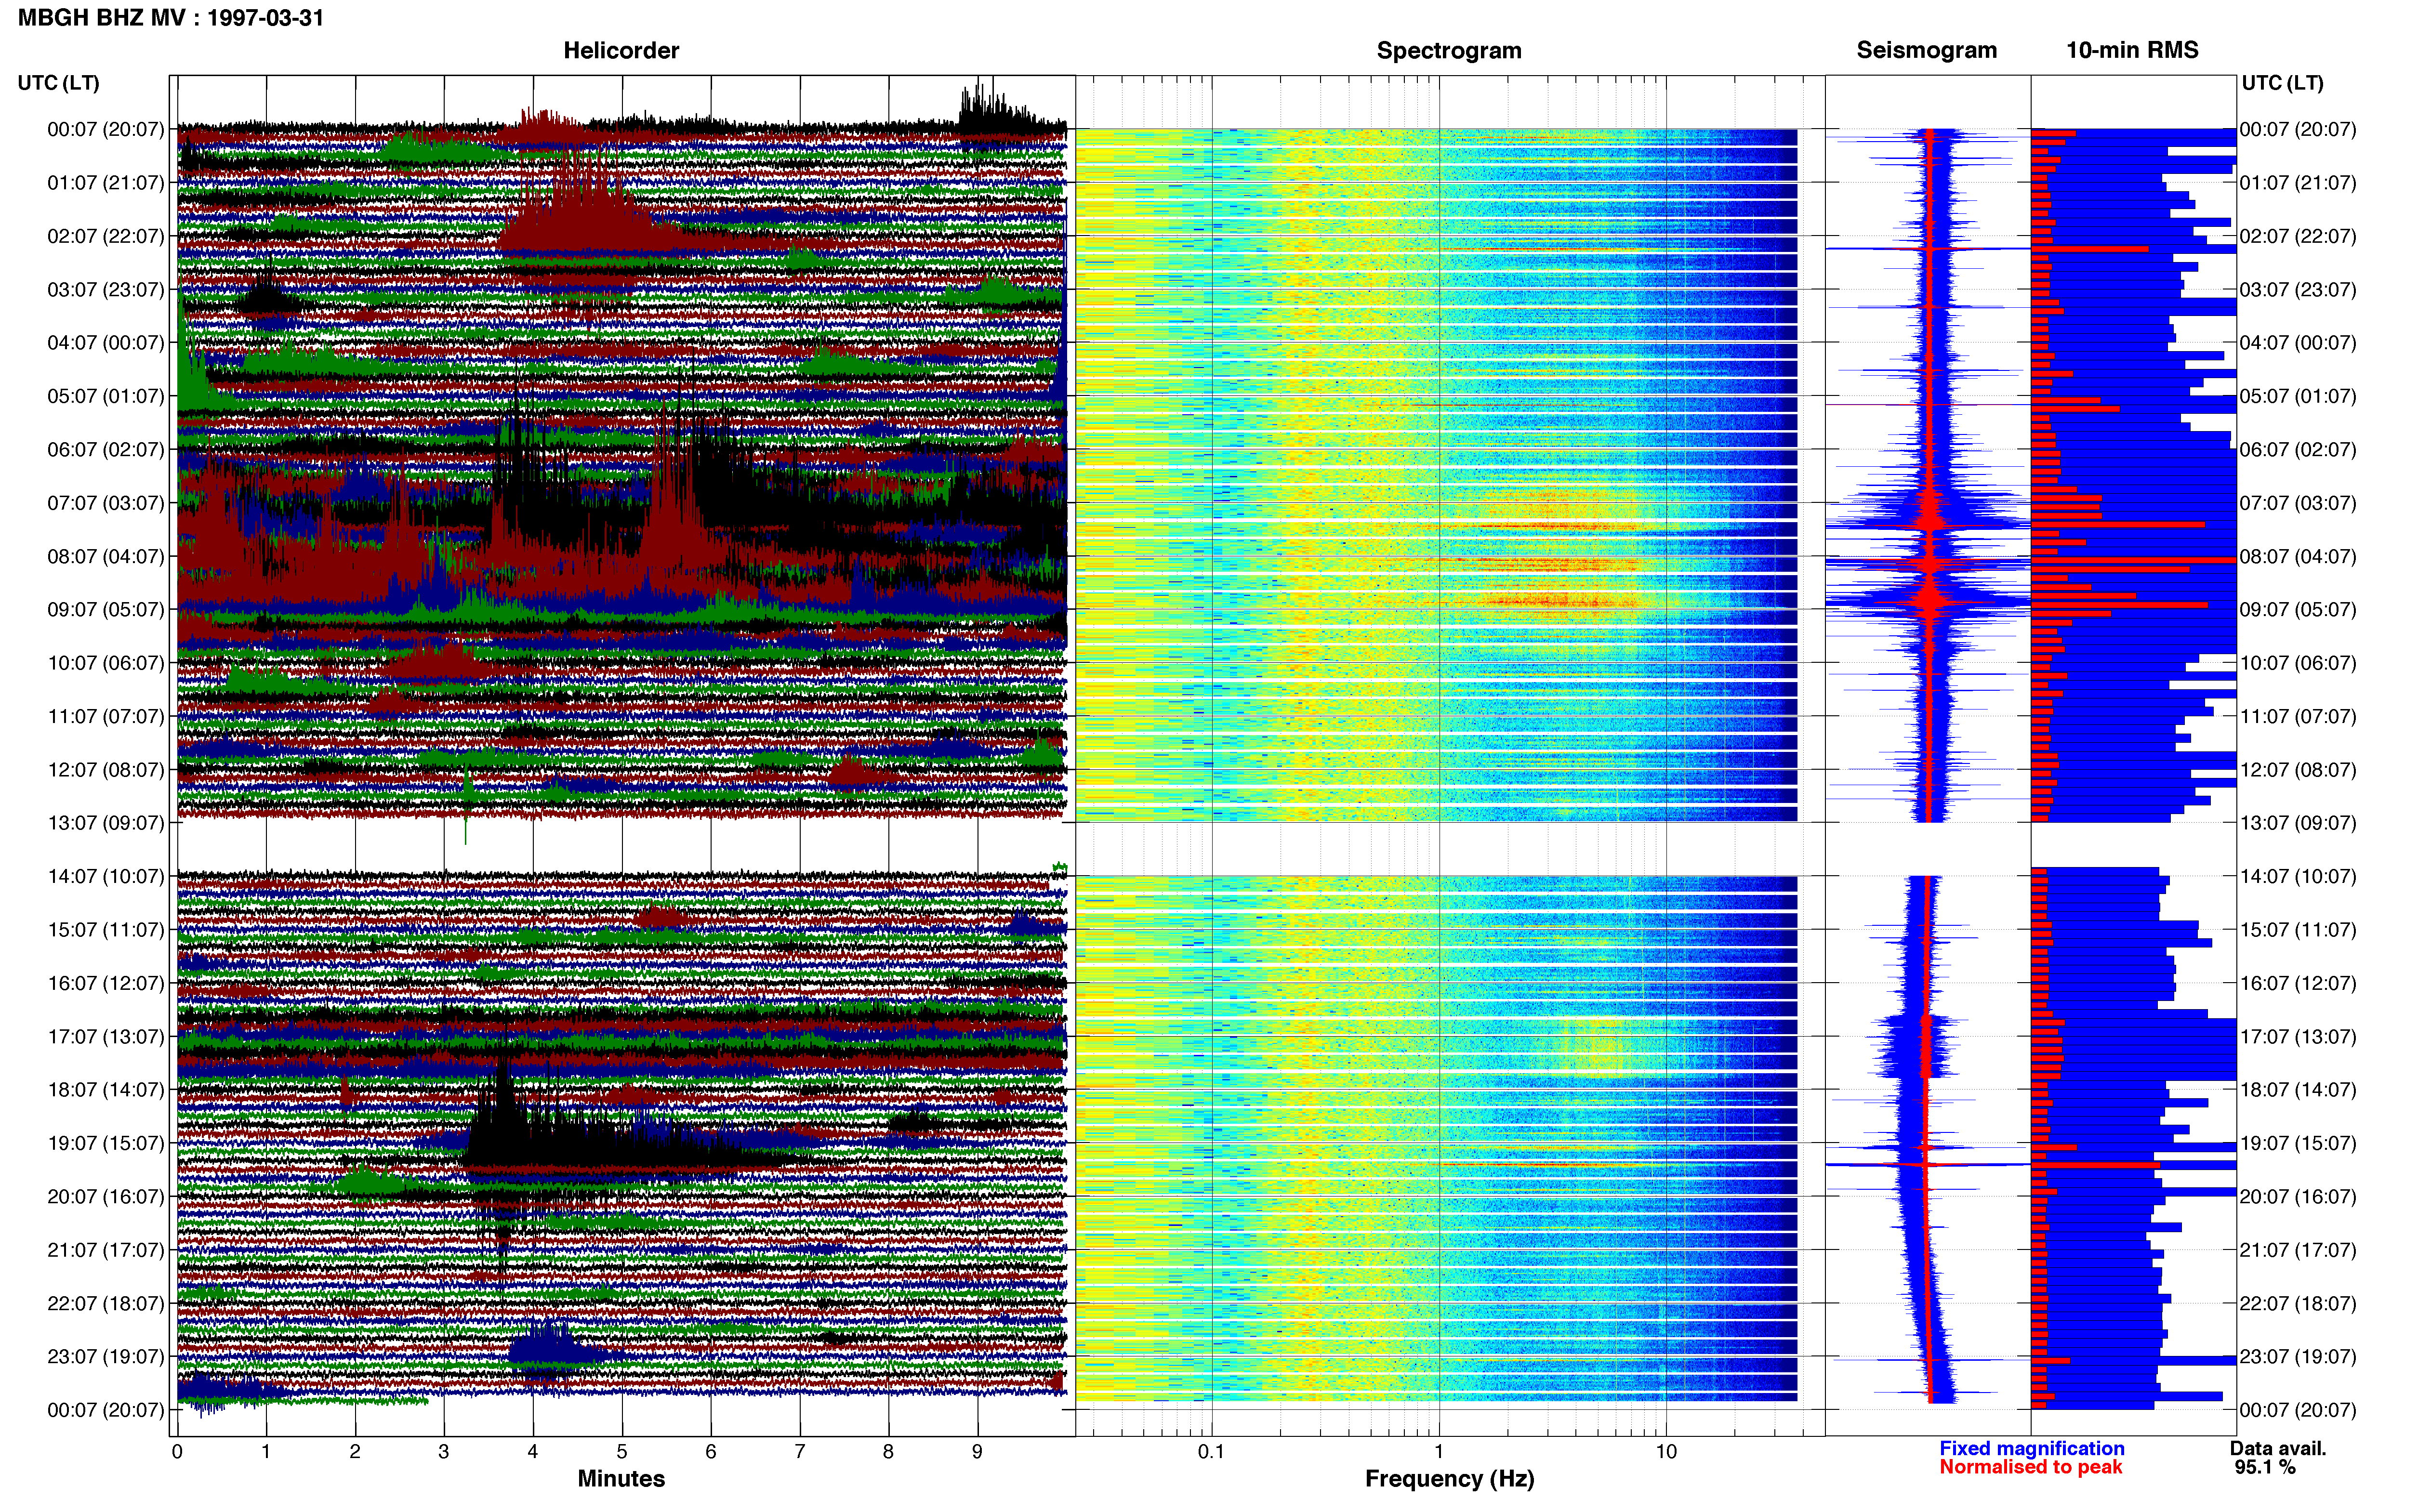The width and height of the screenshot is (2418, 1512).
Task: Click the 'Data avail.' label
Action: click(2278, 1448)
